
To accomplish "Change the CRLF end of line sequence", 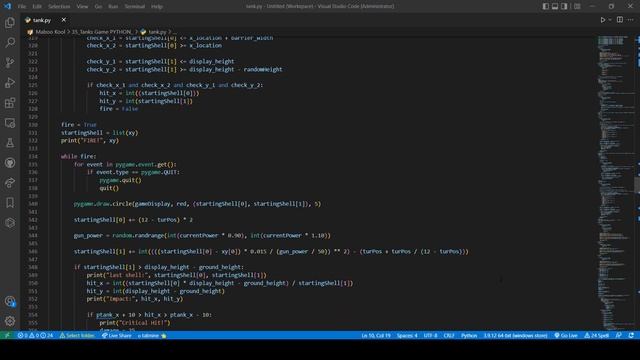I will point(449,336).
